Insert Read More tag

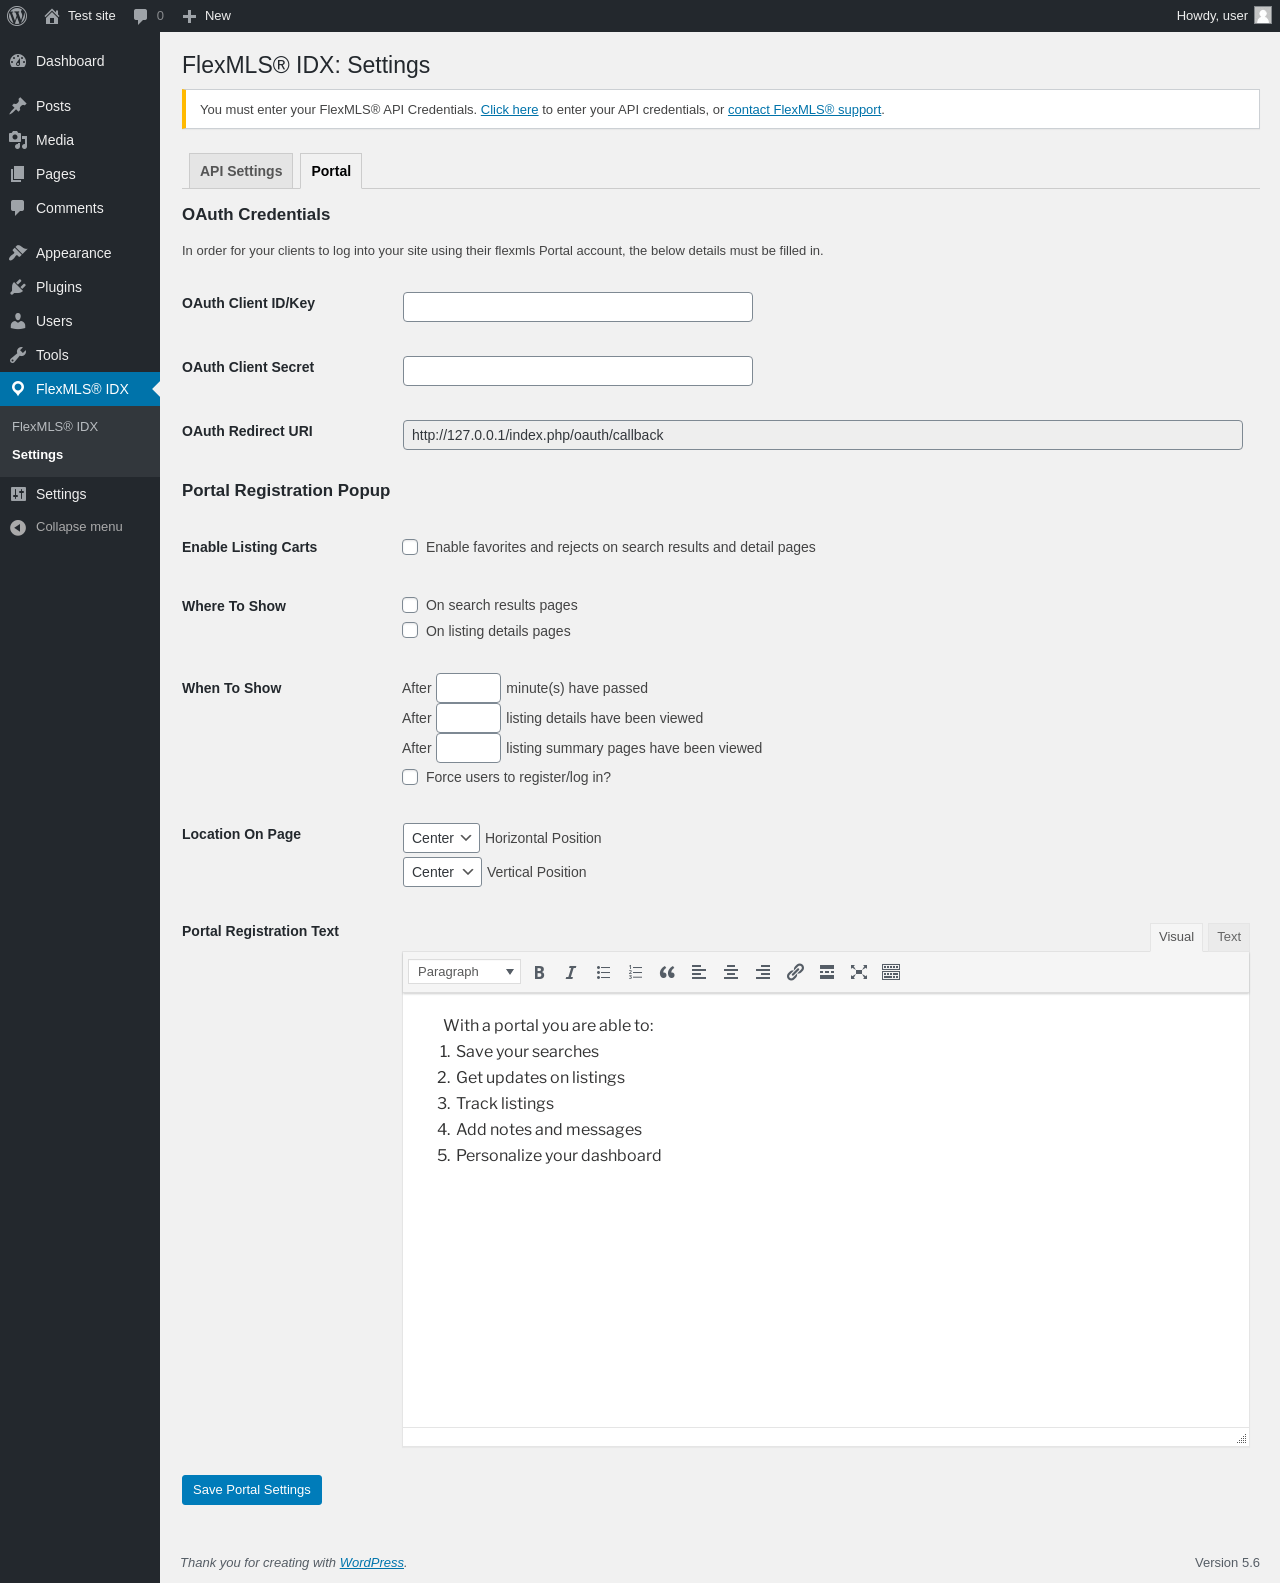tap(827, 972)
